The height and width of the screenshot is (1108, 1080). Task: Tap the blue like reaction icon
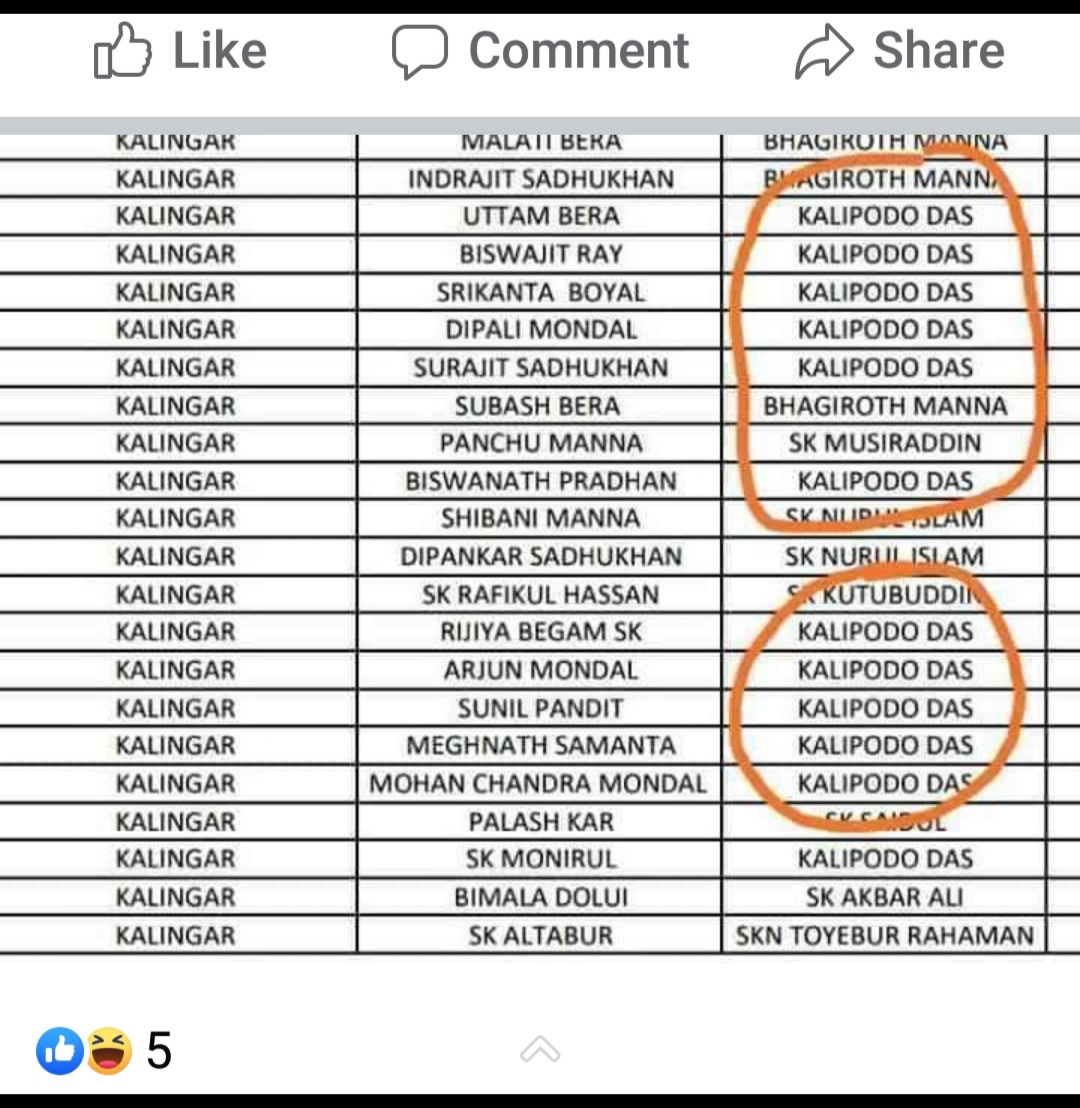click(59, 1051)
